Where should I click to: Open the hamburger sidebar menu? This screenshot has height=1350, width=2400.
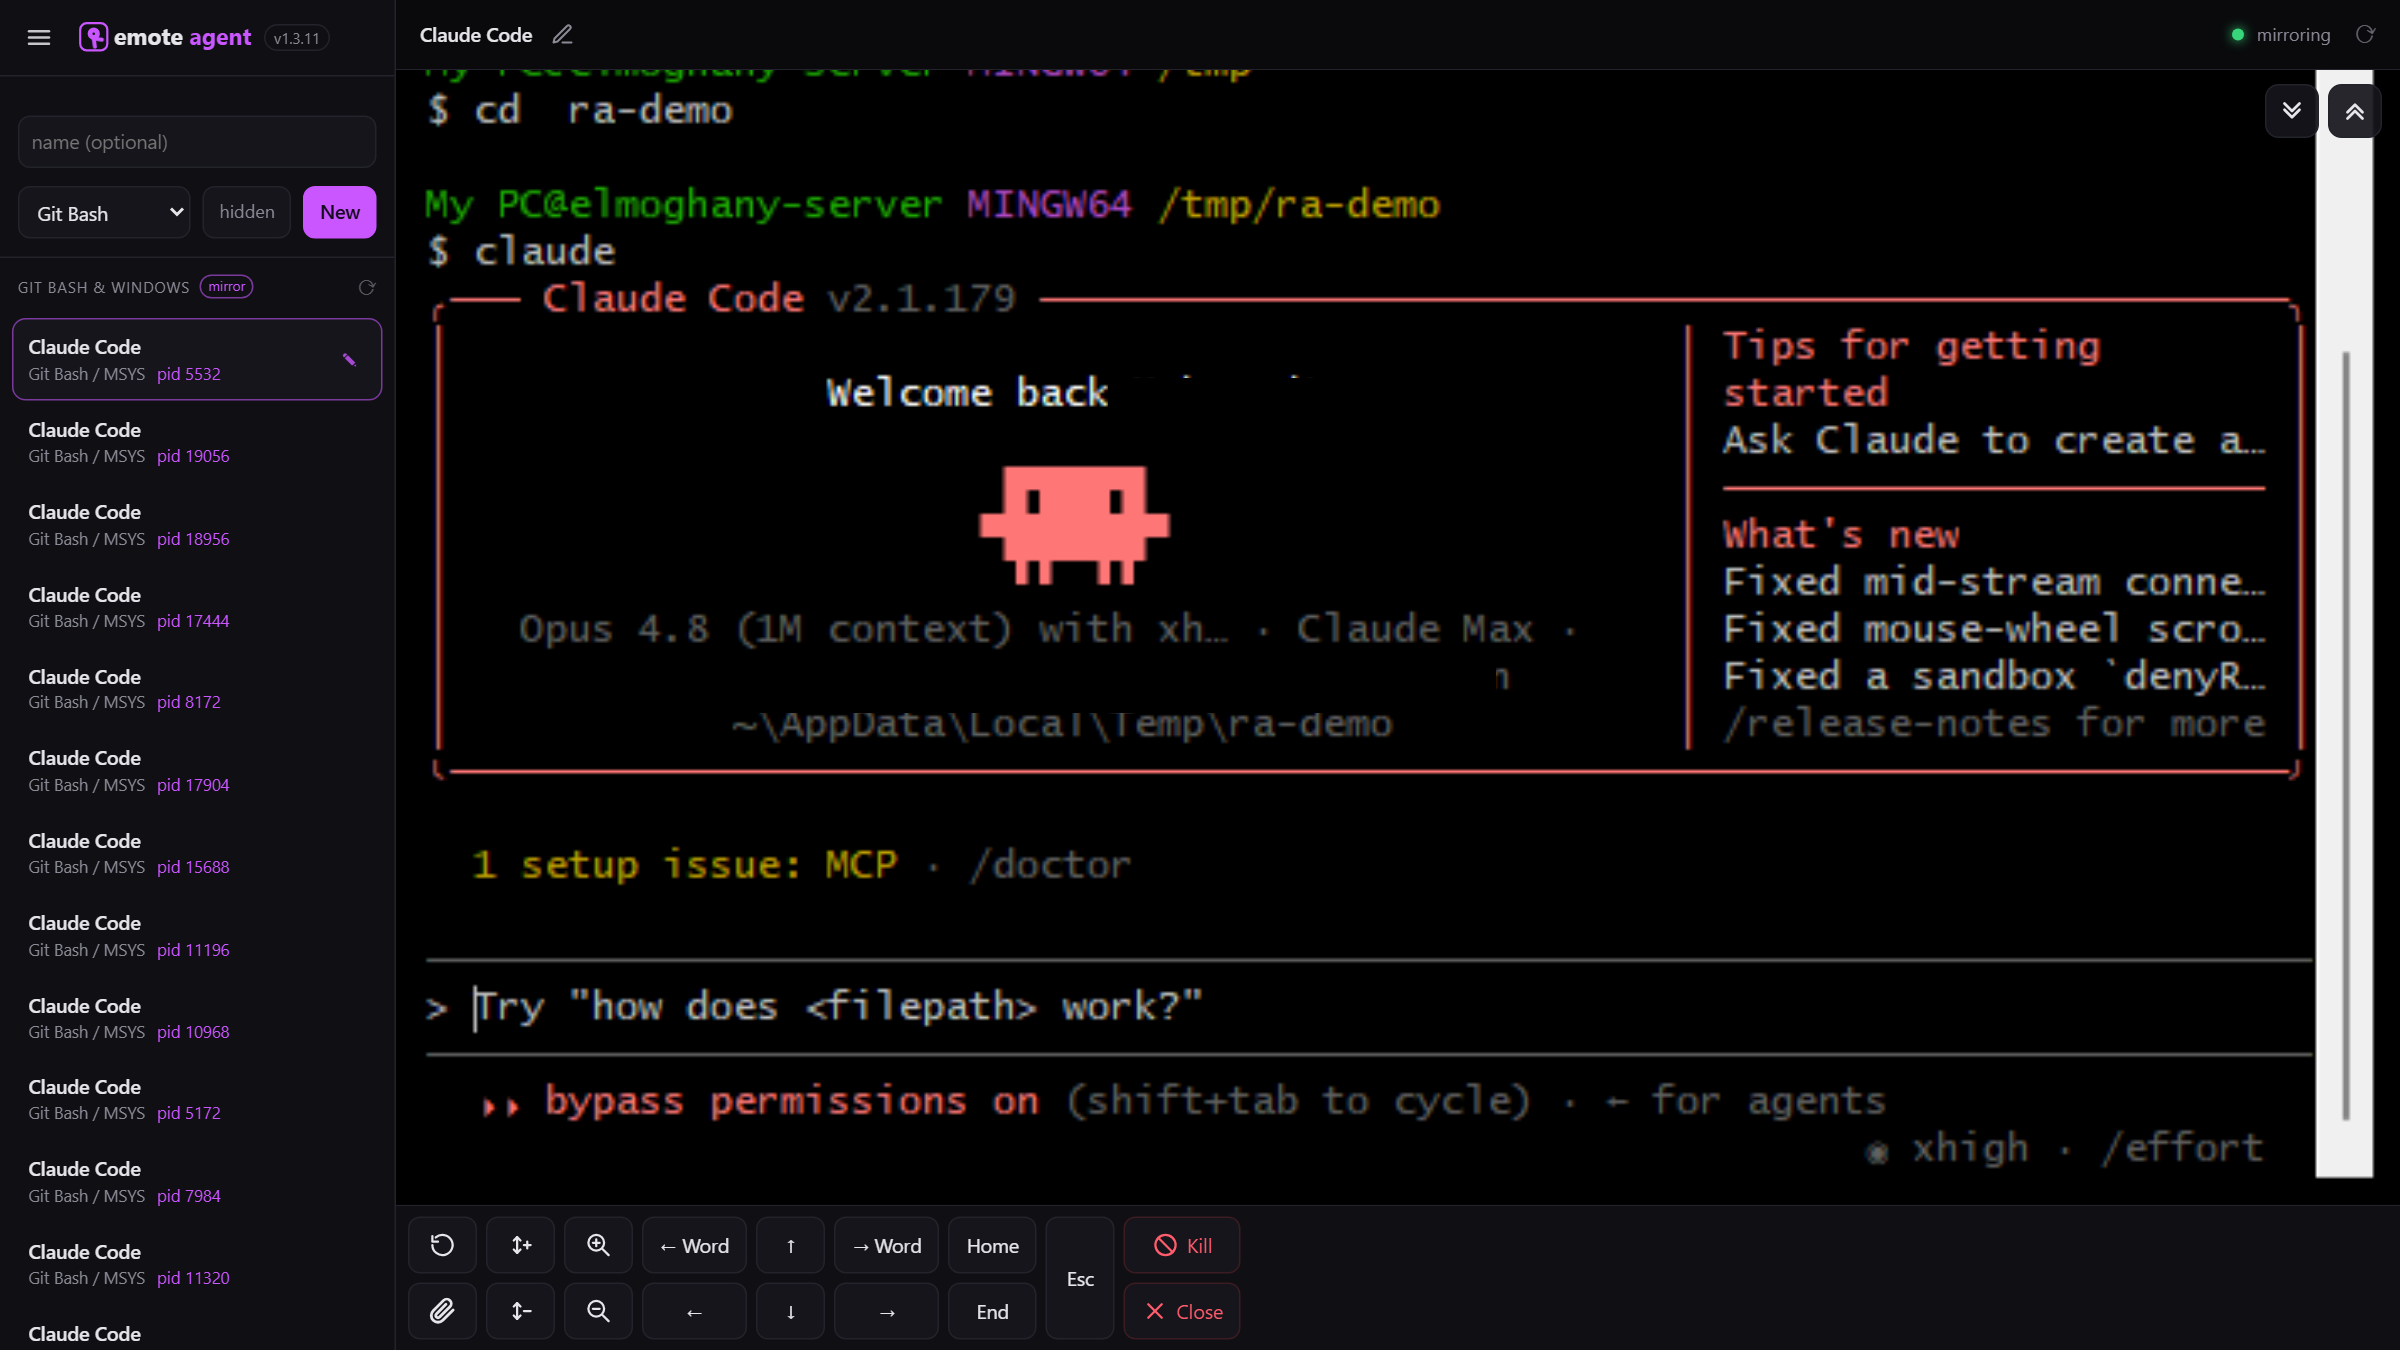tap(39, 38)
